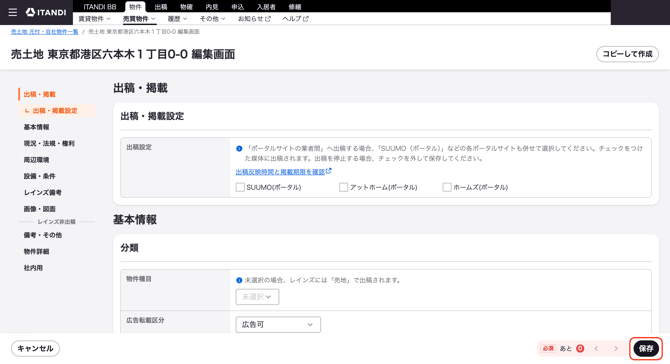Go to next required field arrow
The width and height of the screenshot is (670, 364).
pyautogui.click(x=616, y=349)
